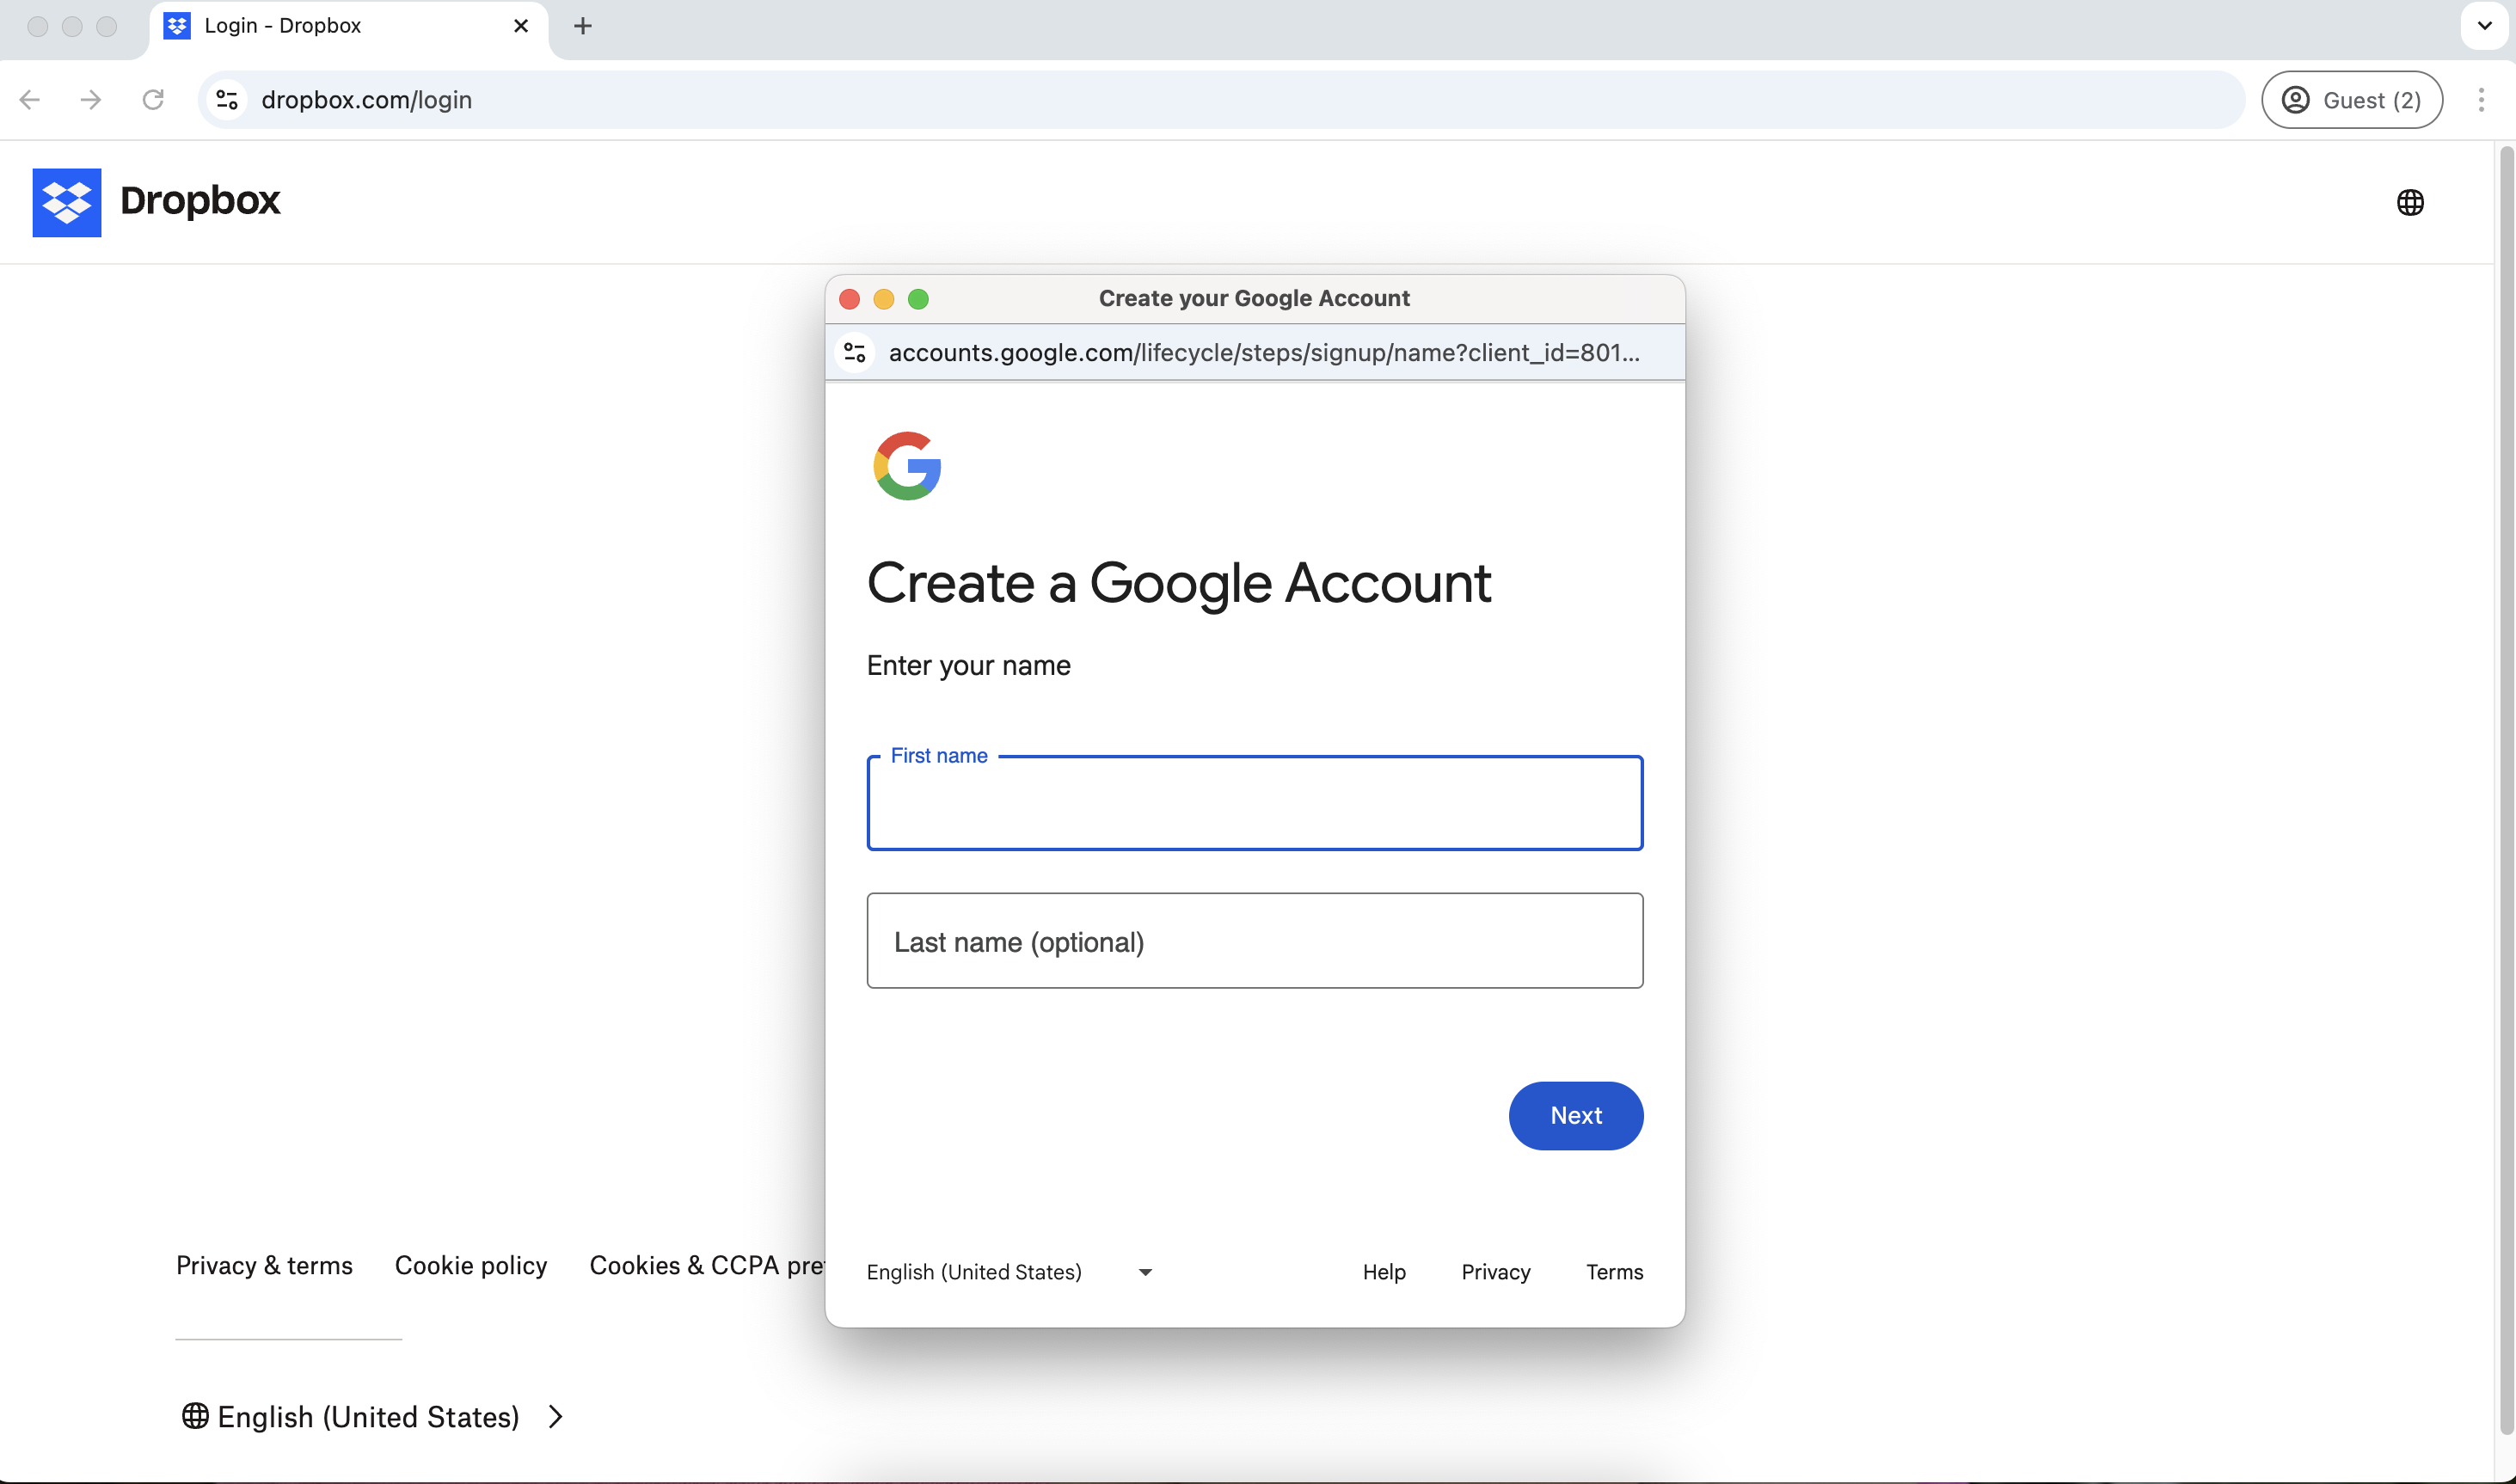Close the Login - Dropbox tab
Image resolution: width=2516 pixels, height=1484 pixels.
[520, 26]
